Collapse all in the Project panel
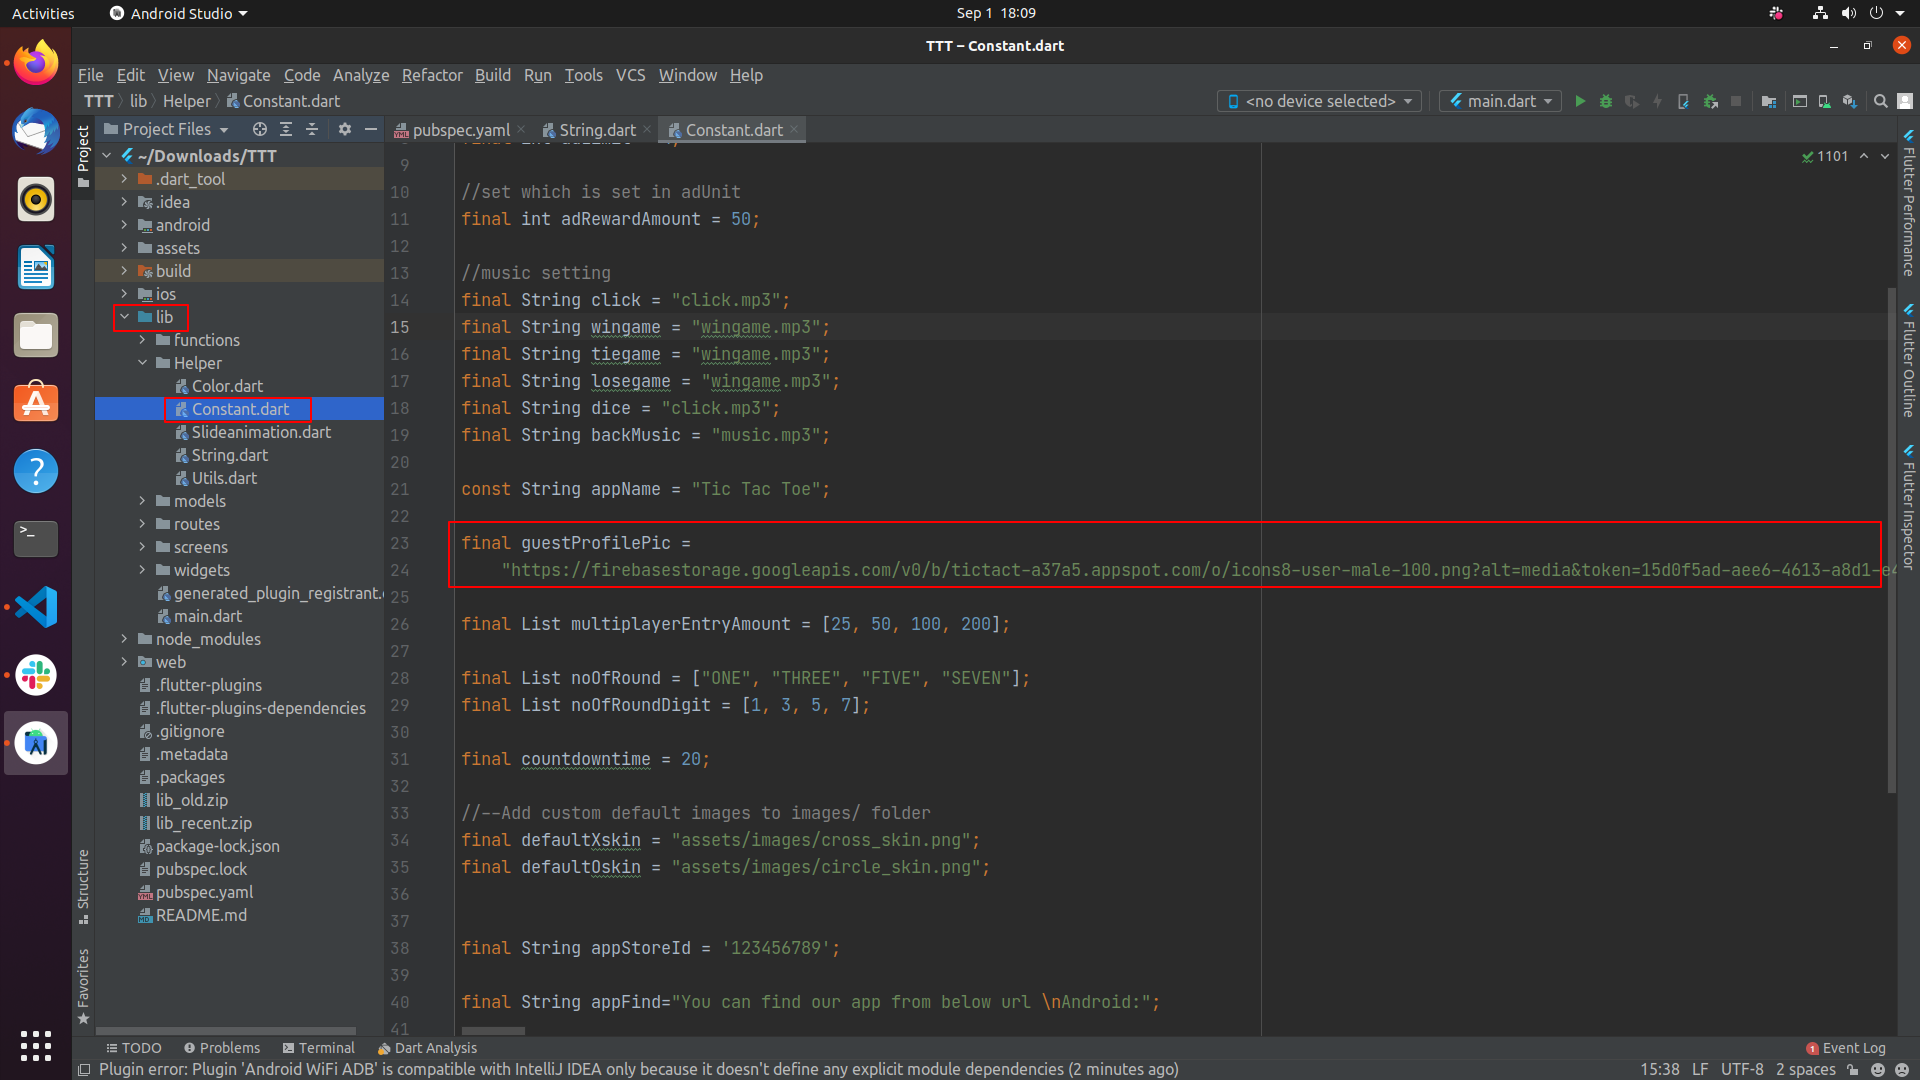Viewport: 1920px width, 1080px height. [312, 129]
